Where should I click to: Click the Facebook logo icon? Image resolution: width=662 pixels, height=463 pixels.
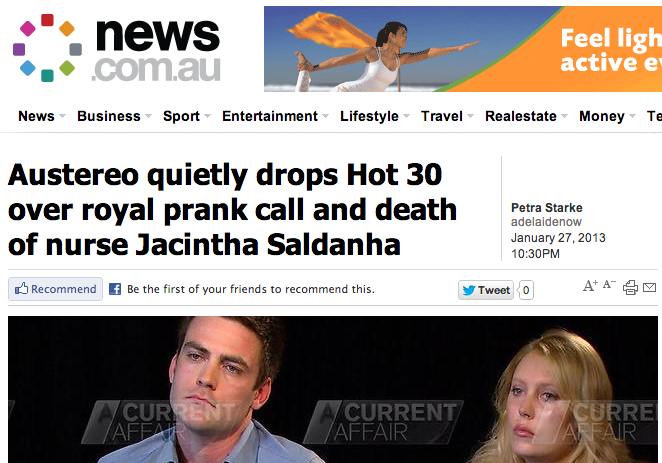115,289
